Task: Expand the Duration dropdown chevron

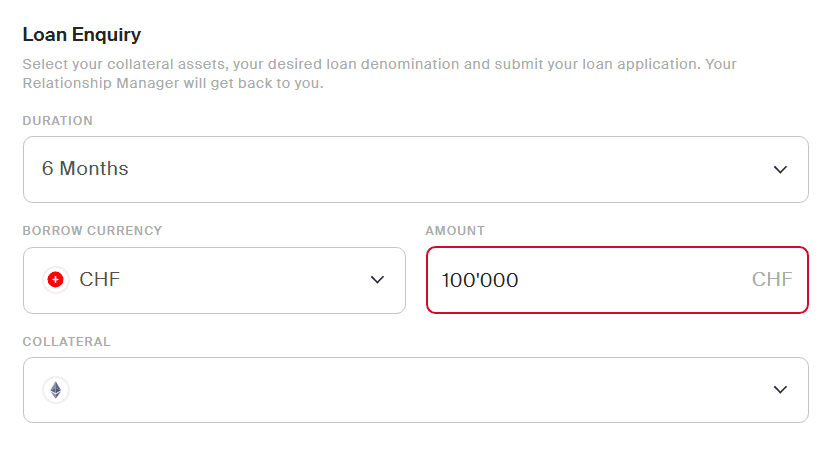Action: click(x=781, y=170)
